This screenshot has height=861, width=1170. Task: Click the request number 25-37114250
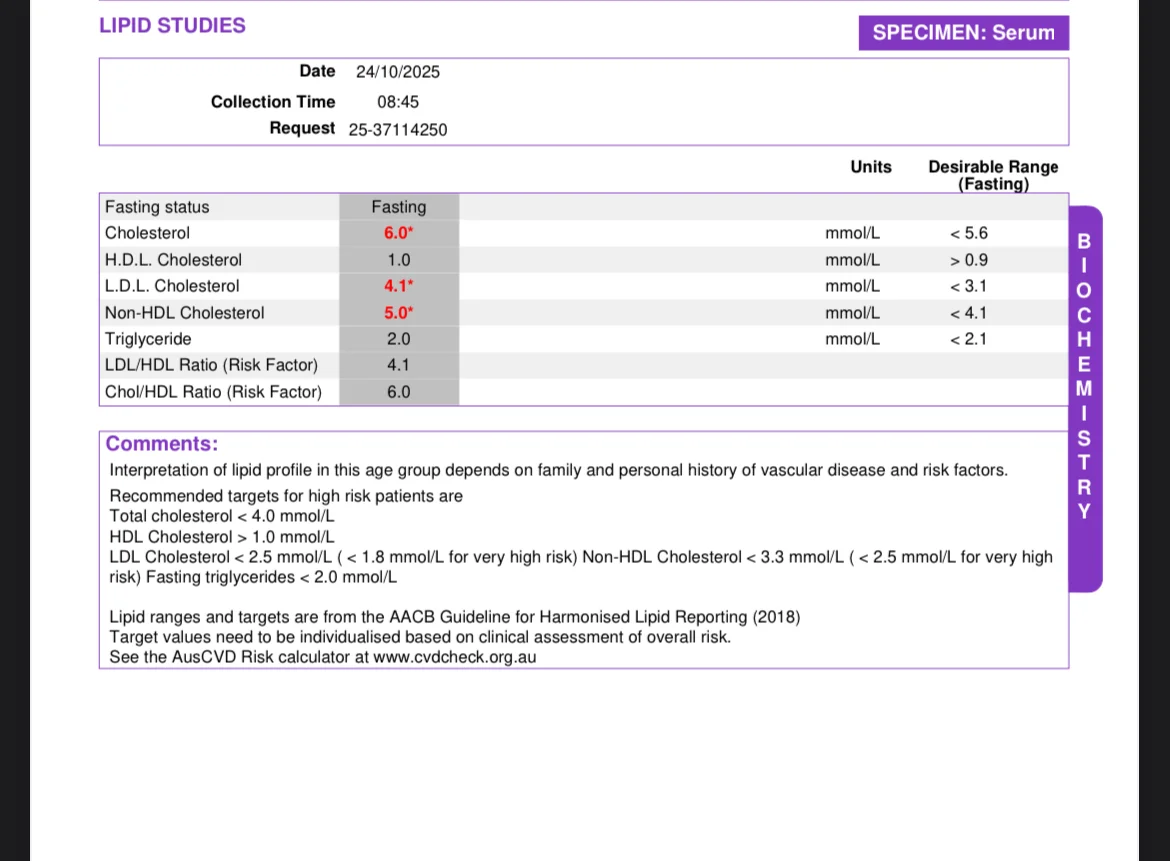pos(398,130)
